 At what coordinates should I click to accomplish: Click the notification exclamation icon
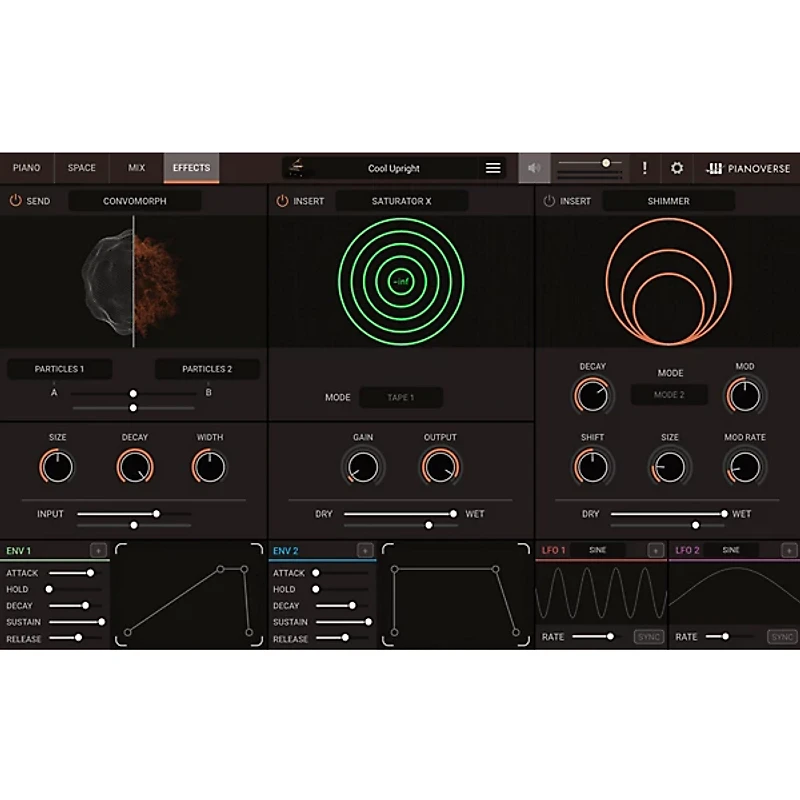[645, 168]
